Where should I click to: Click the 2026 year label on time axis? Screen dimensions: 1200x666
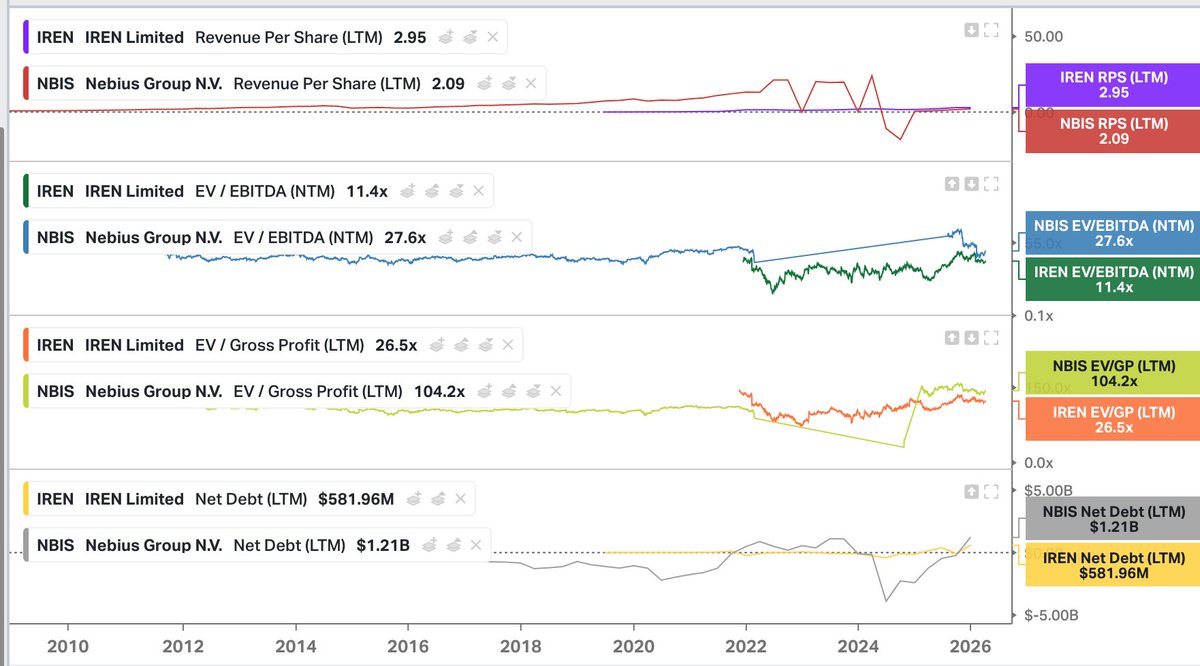pos(970,645)
